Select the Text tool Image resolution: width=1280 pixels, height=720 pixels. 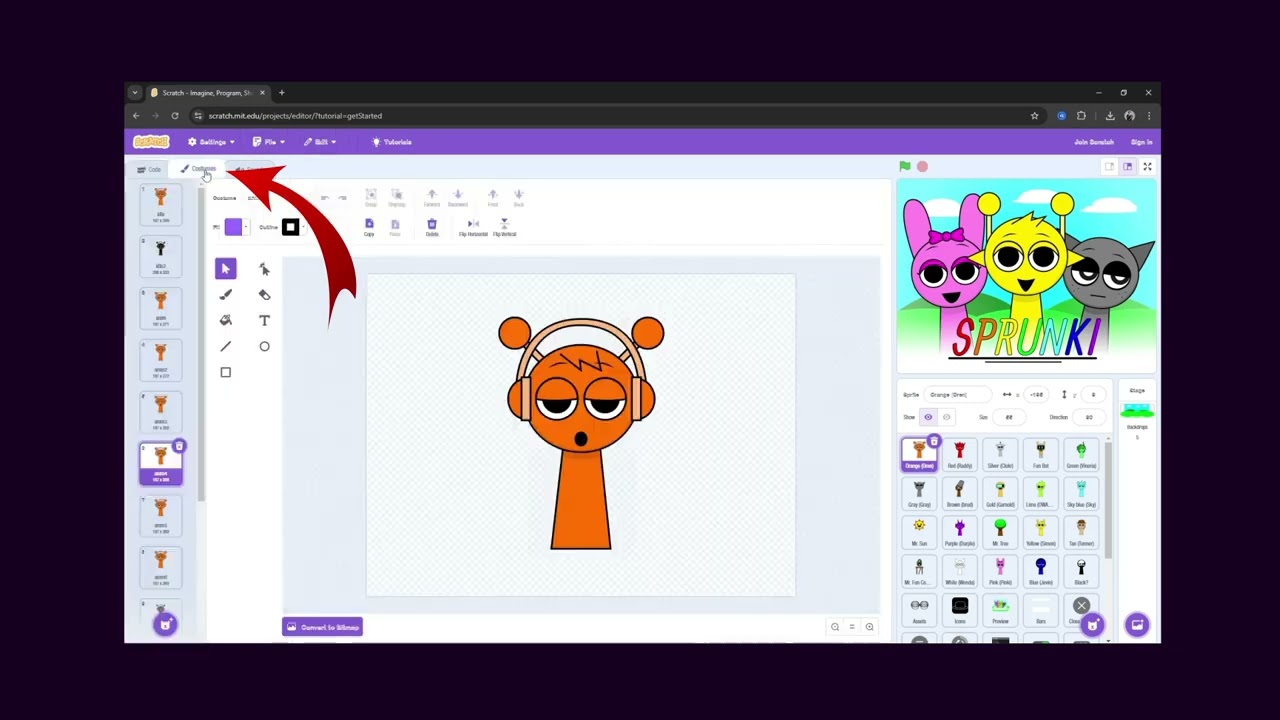264,321
